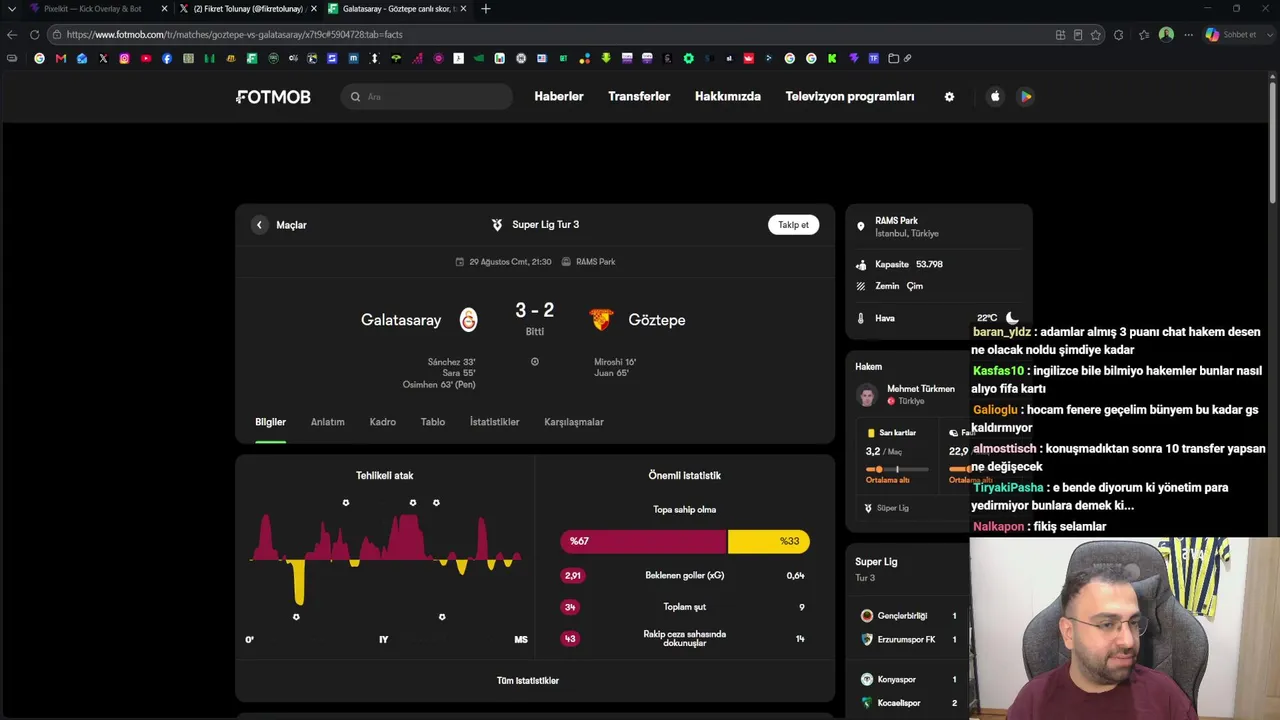Click the 29 Ağustos Cmt, 21:30 match date
Image resolution: width=1280 pixels, height=720 pixels.
pos(503,262)
